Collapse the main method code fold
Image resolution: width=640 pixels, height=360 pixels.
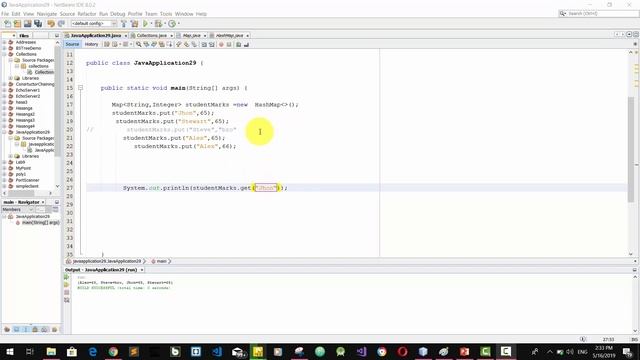80,88
